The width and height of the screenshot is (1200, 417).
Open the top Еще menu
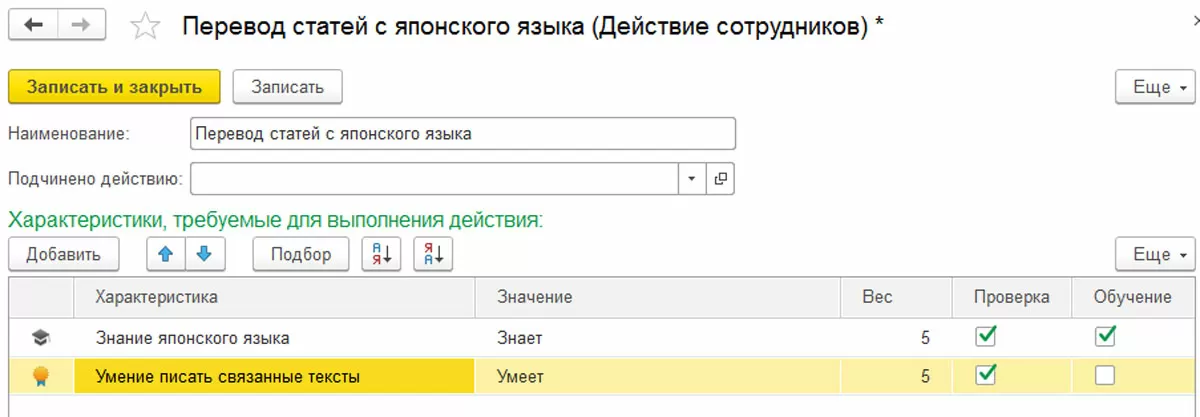tap(1155, 87)
